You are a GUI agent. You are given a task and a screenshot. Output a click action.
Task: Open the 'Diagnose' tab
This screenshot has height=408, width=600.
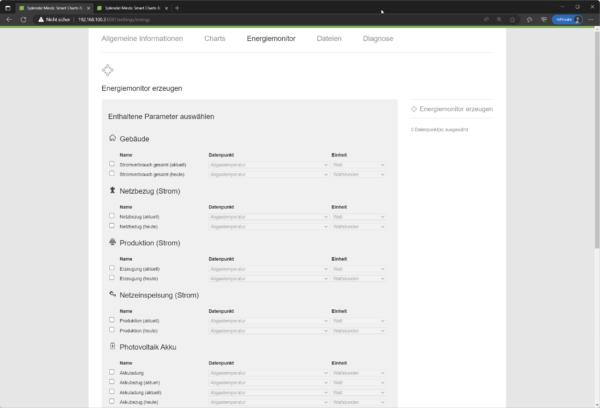click(378, 39)
